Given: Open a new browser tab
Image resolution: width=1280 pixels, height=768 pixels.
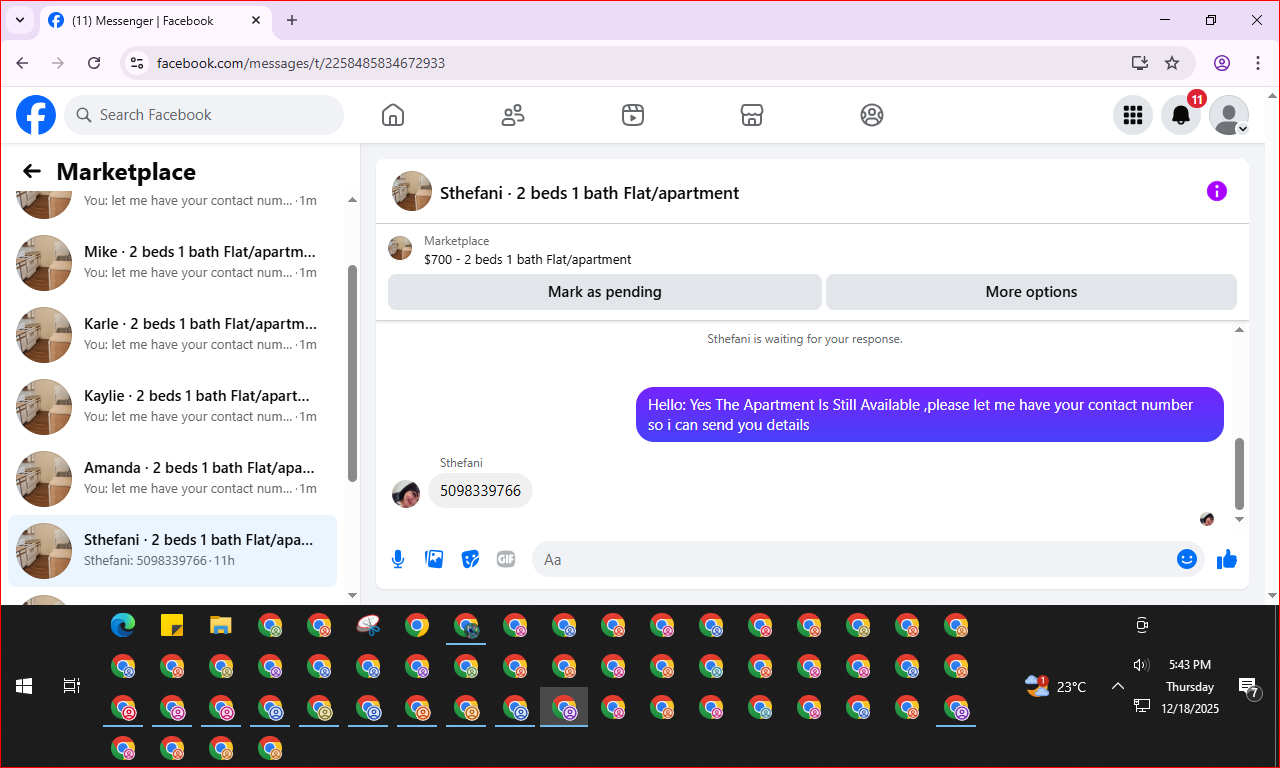Looking at the screenshot, I should point(292,20).
